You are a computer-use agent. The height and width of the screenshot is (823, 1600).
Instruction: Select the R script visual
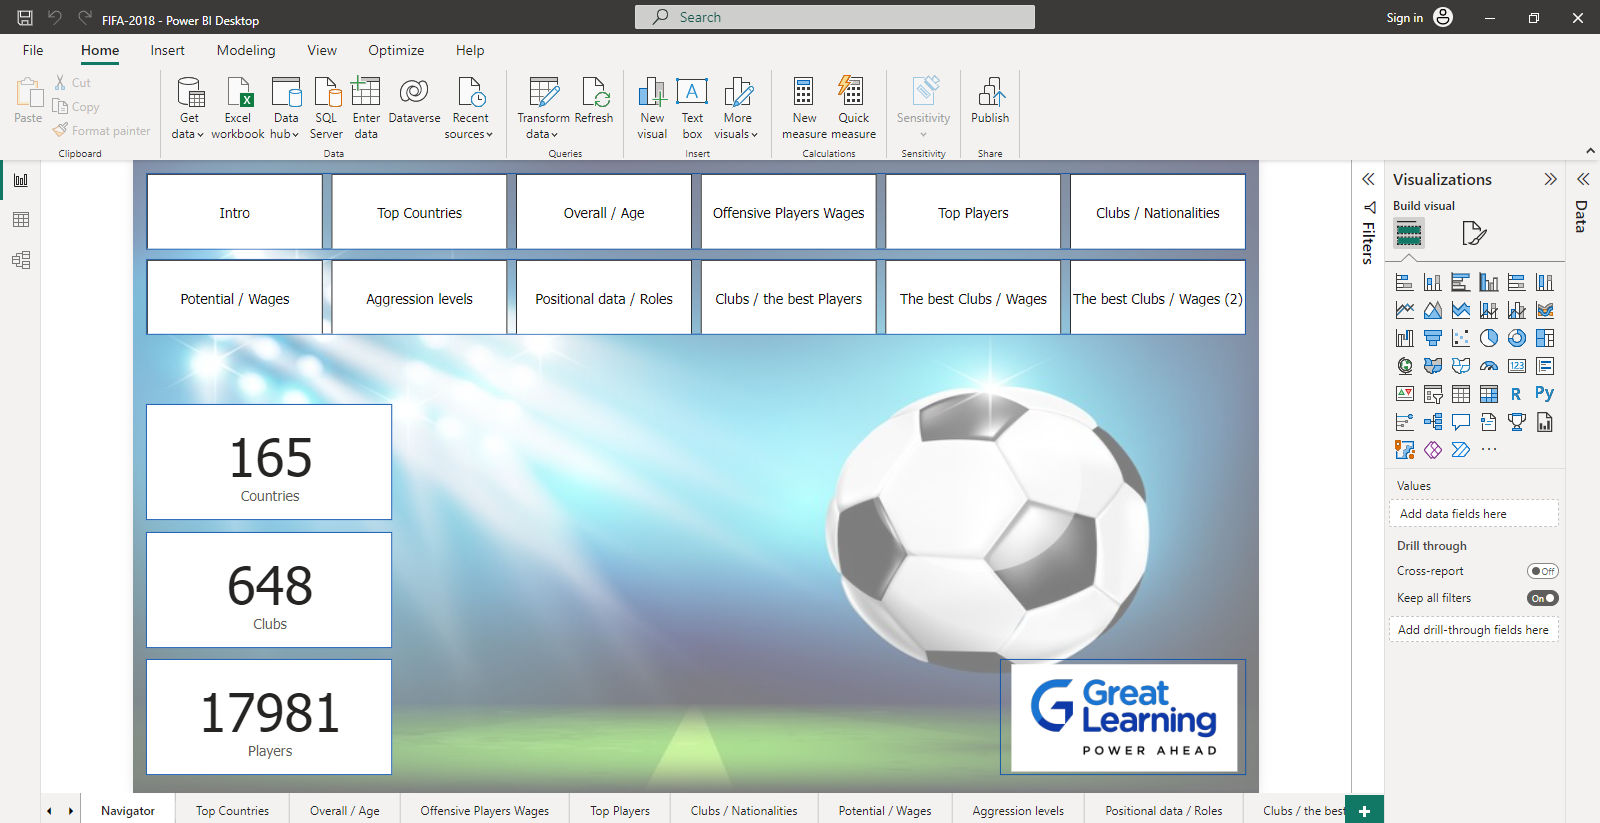pos(1516,394)
